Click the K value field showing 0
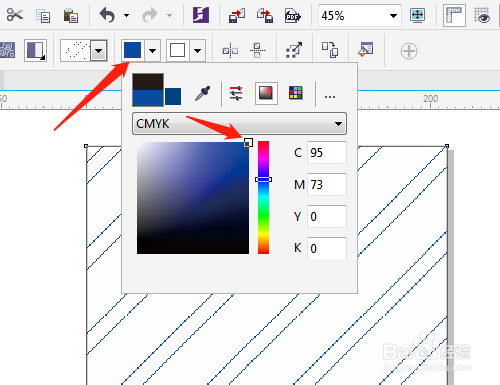This screenshot has width=500, height=385. 327,248
